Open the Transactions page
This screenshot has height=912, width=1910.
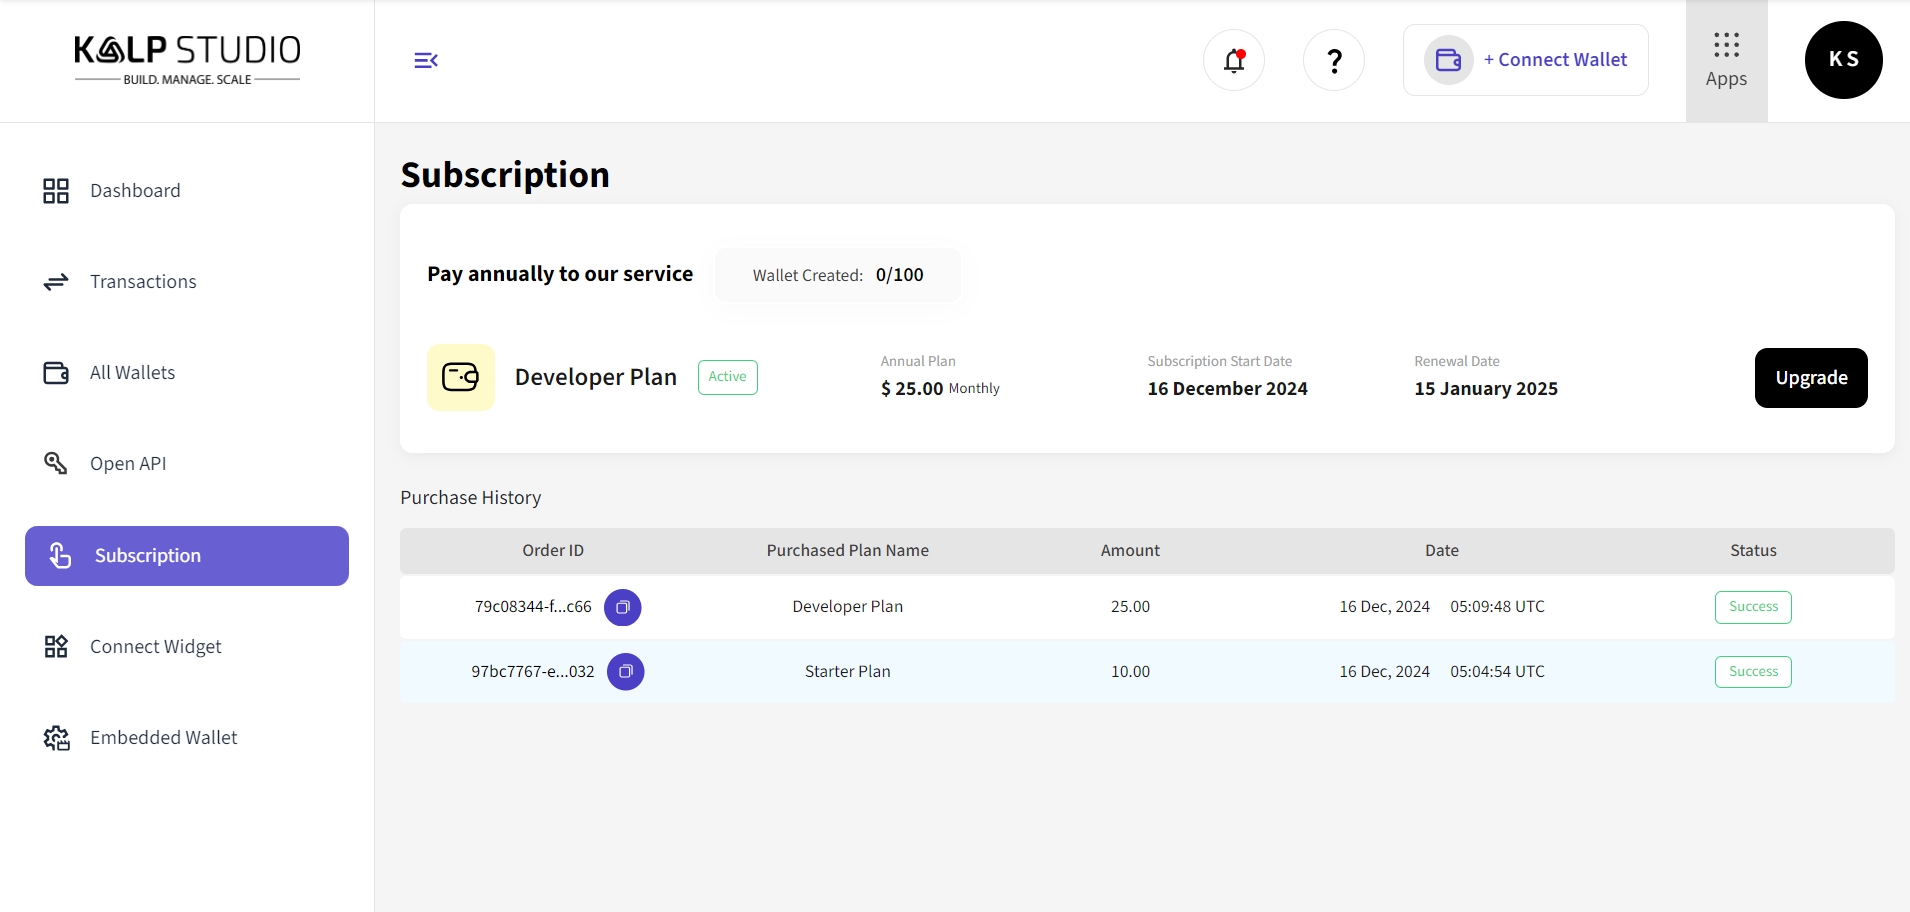click(x=143, y=282)
